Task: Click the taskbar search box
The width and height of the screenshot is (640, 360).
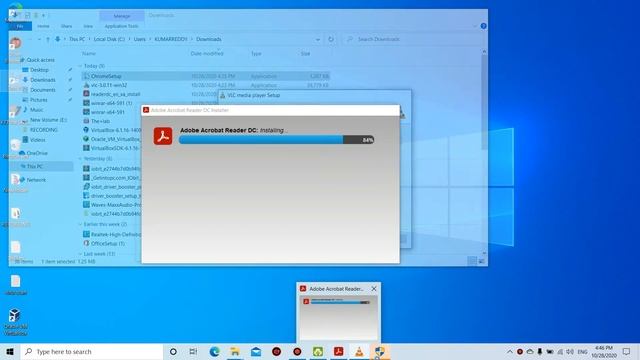Action: (92, 351)
